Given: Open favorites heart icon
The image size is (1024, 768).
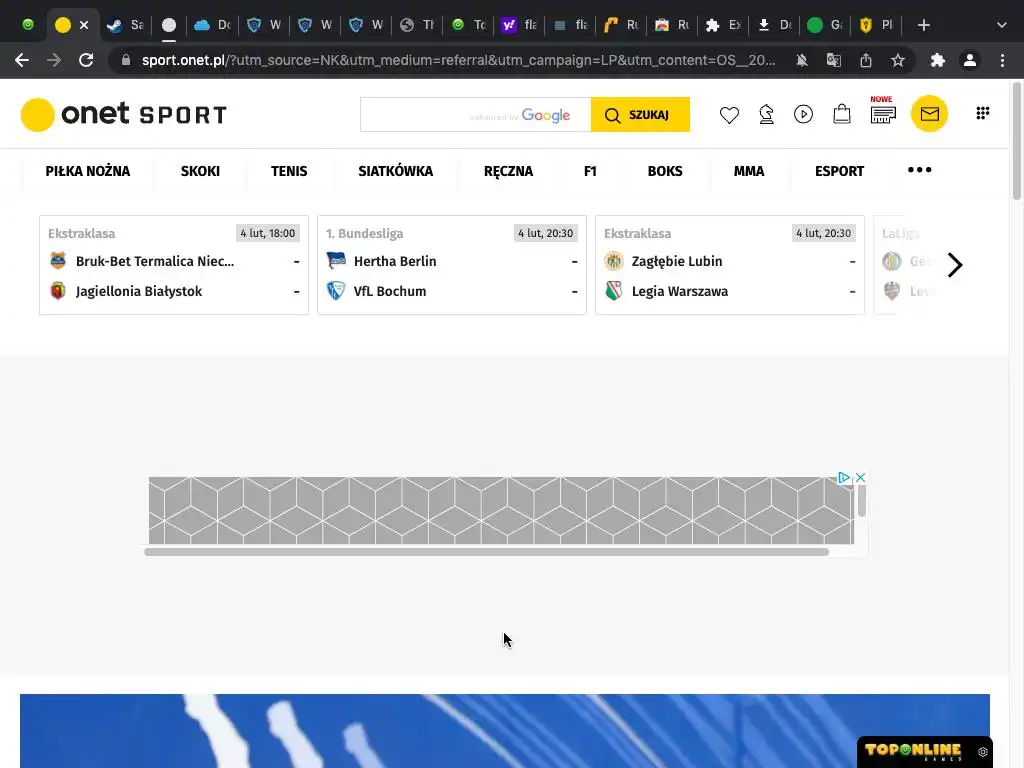Looking at the screenshot, I should (x=729, y=115).
